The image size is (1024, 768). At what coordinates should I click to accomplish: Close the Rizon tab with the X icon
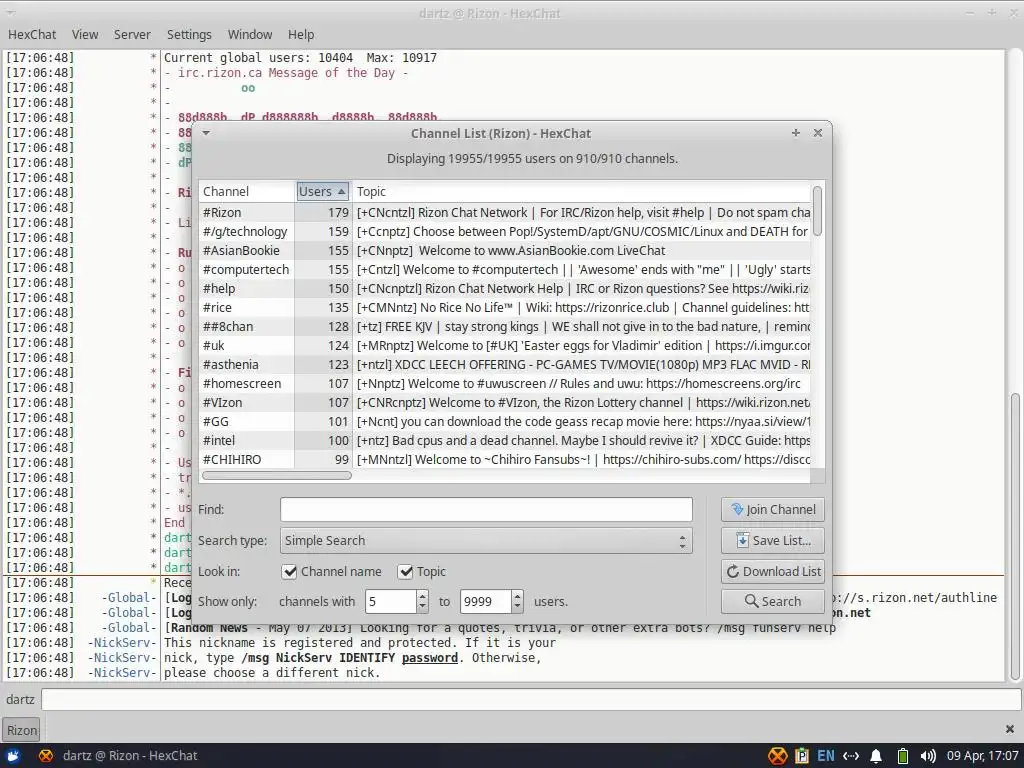pos(1010,729)
